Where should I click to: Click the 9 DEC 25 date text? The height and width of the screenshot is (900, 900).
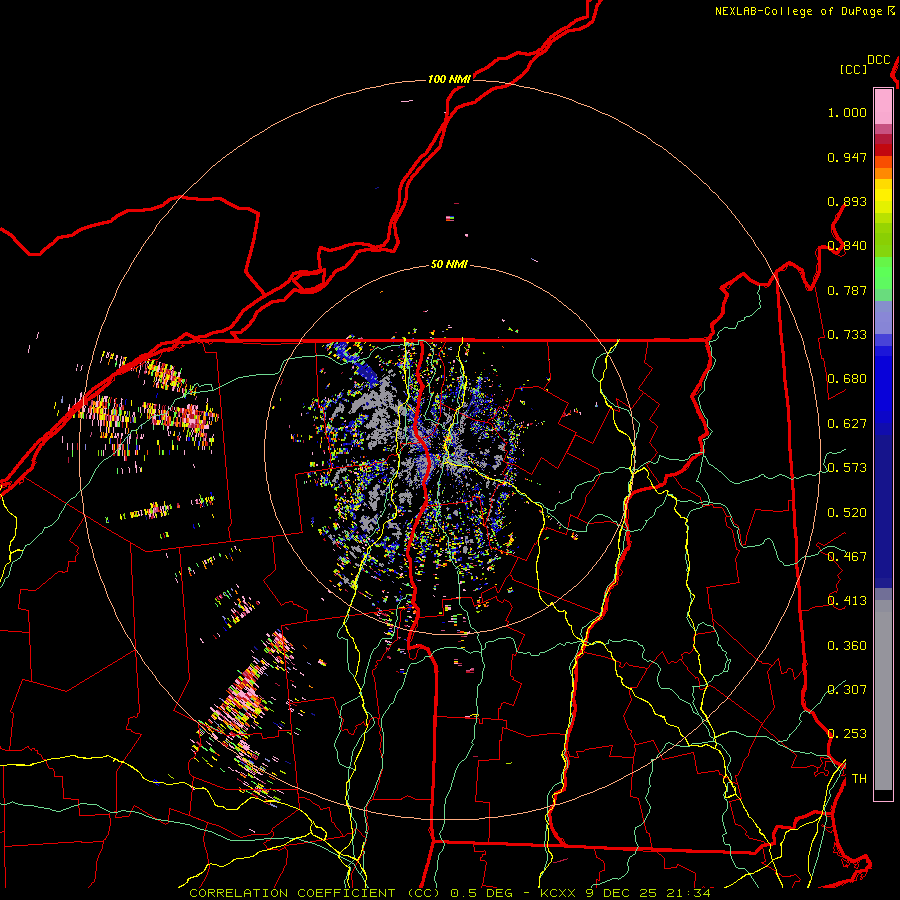tap(623, 893)
